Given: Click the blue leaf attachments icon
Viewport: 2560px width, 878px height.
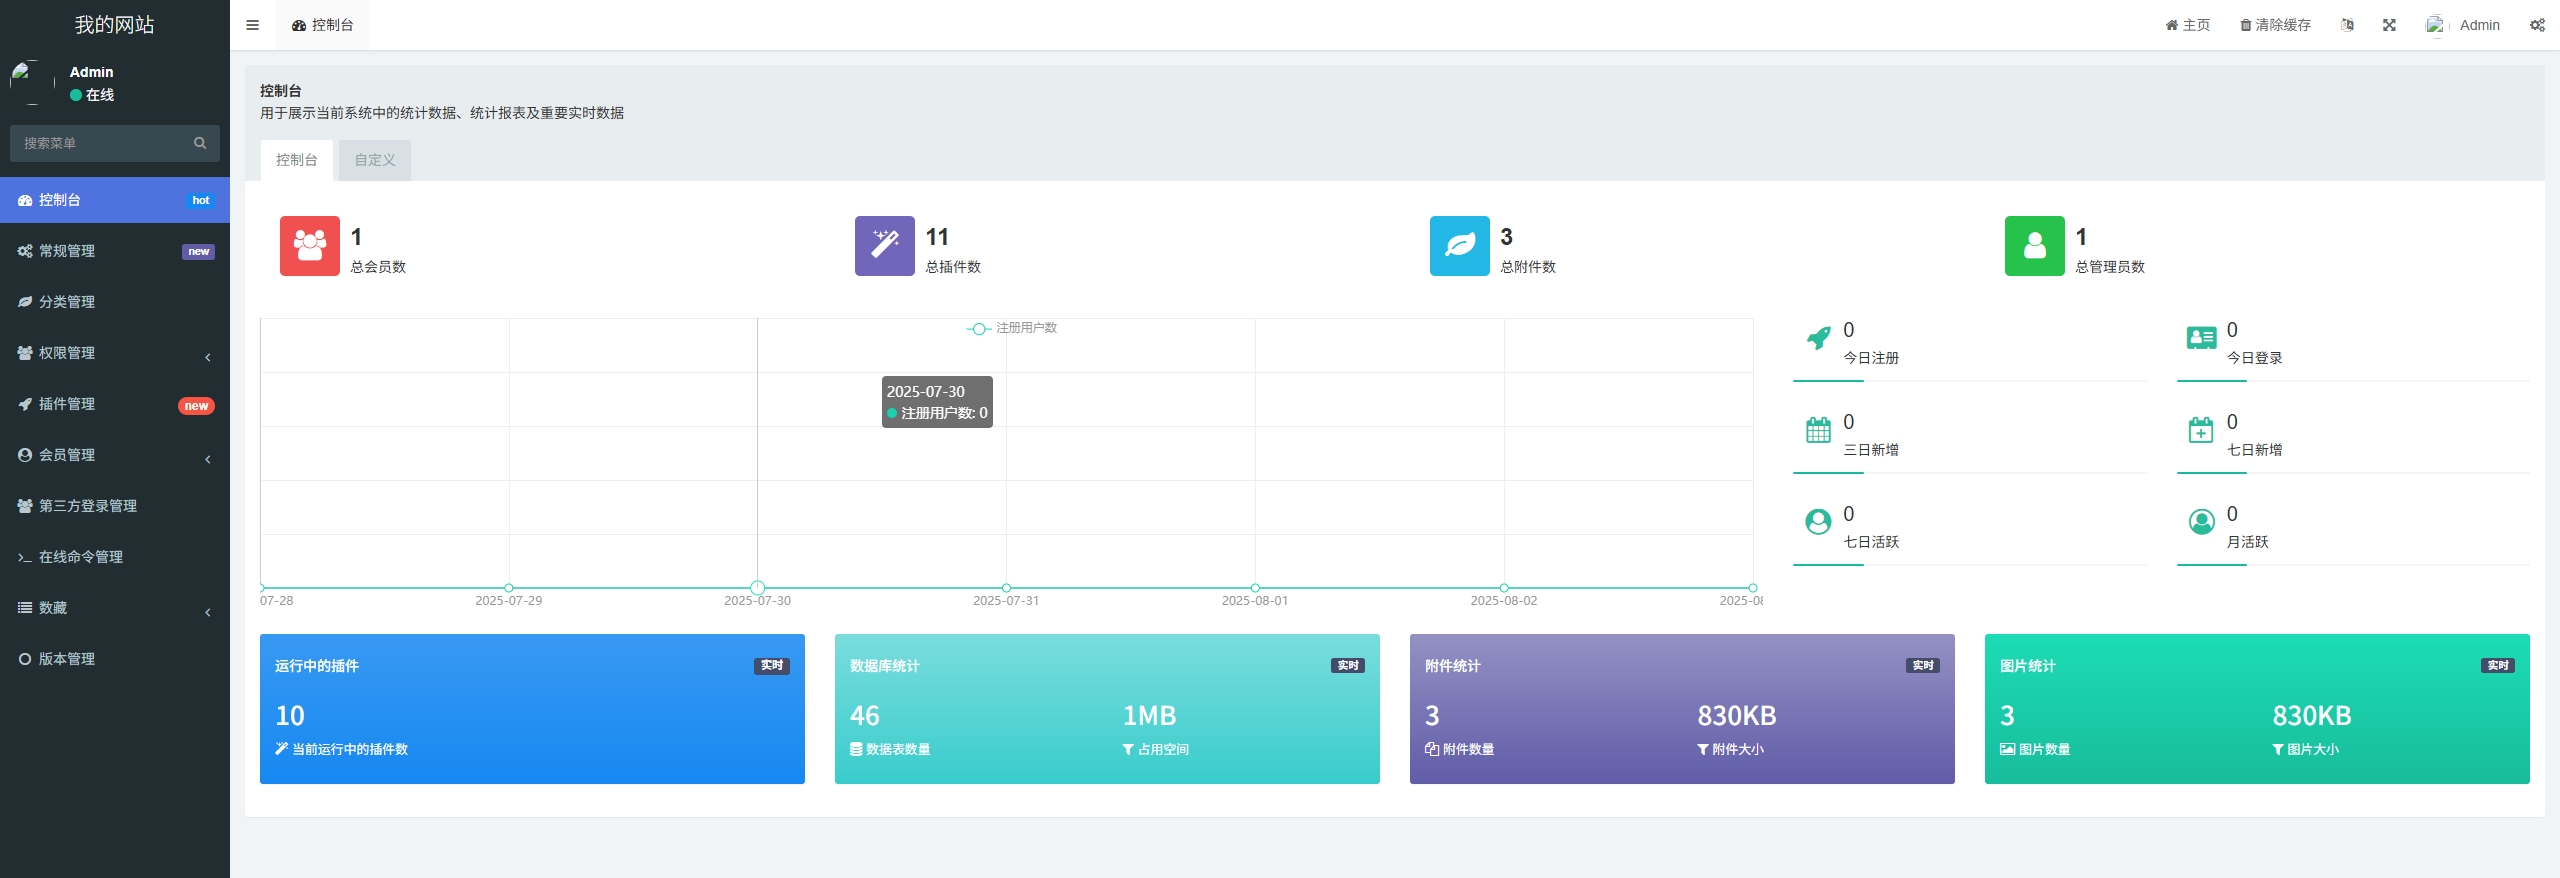Looking at the screenshot, I should coord(1459,246).
